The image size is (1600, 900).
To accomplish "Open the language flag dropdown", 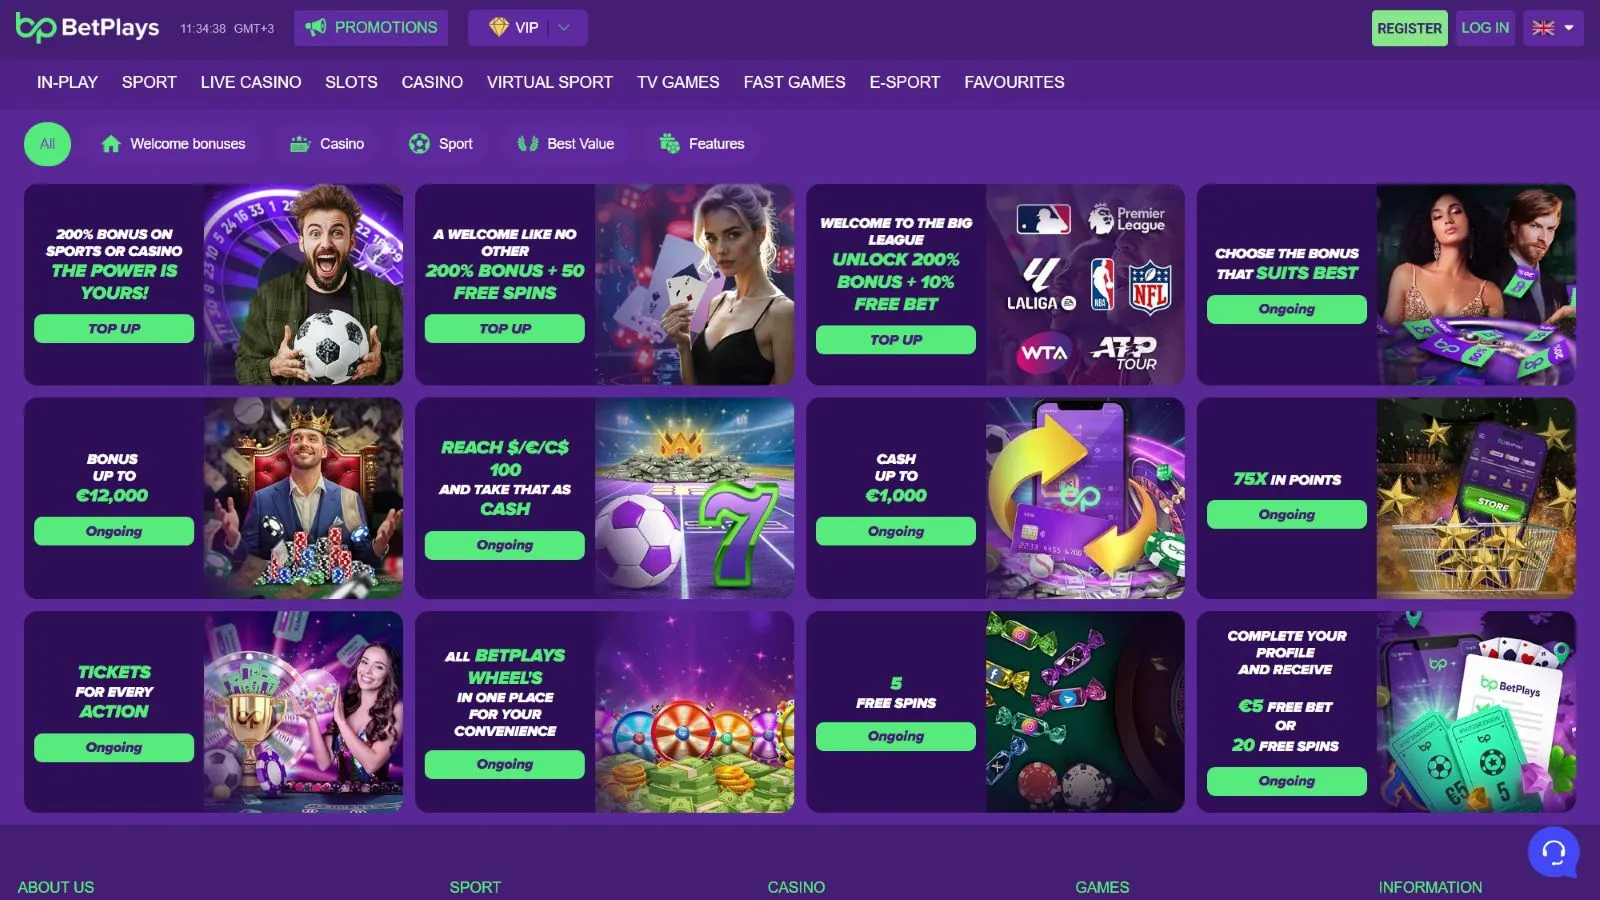I will pos(1553,28).
